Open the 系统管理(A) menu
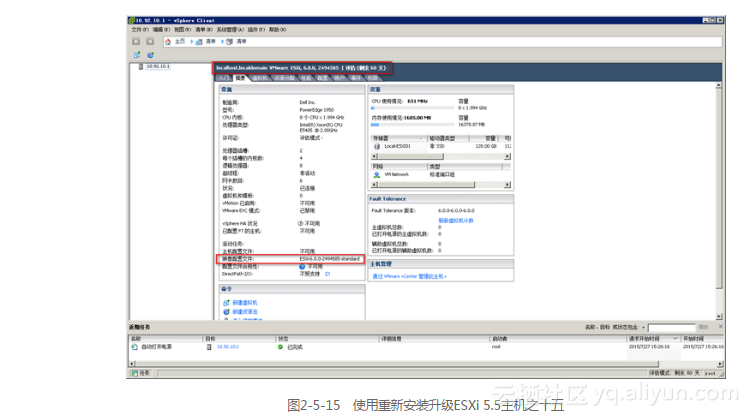Image resolution: width=750 pixels, height=416 pixels. click(x=230, y=30)
